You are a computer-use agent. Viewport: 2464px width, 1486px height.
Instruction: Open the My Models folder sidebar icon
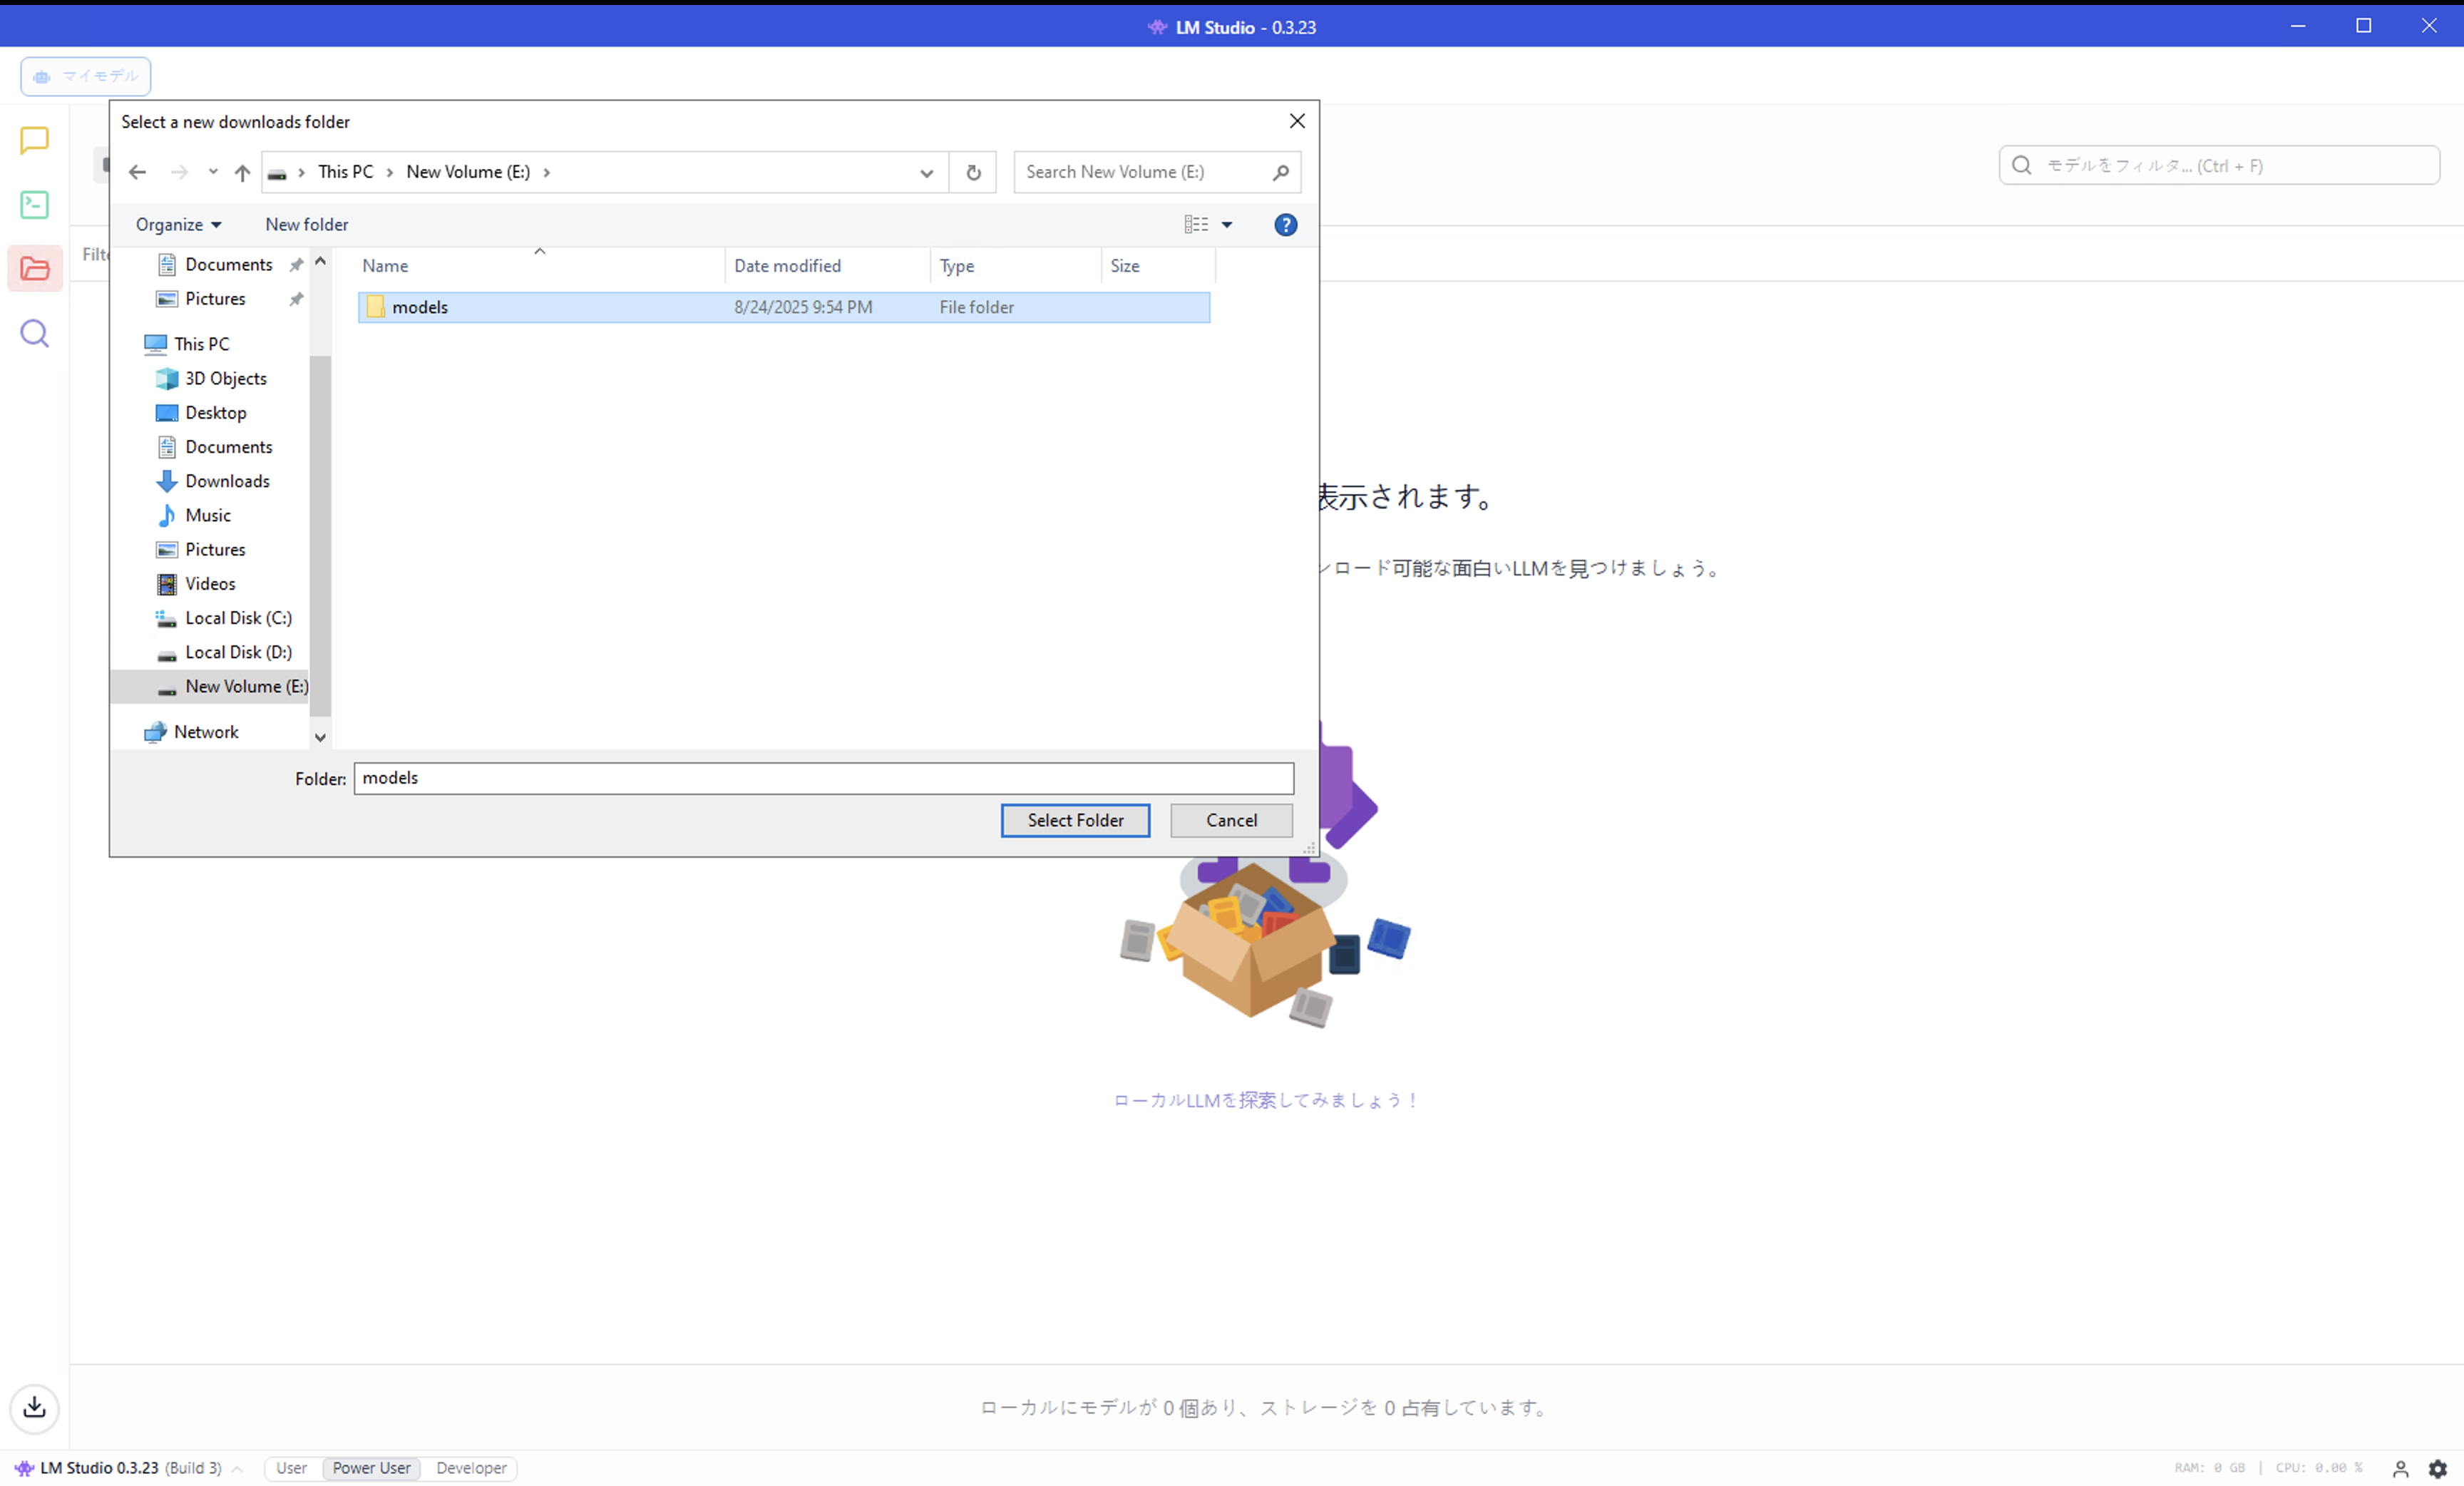click(34, 269)
